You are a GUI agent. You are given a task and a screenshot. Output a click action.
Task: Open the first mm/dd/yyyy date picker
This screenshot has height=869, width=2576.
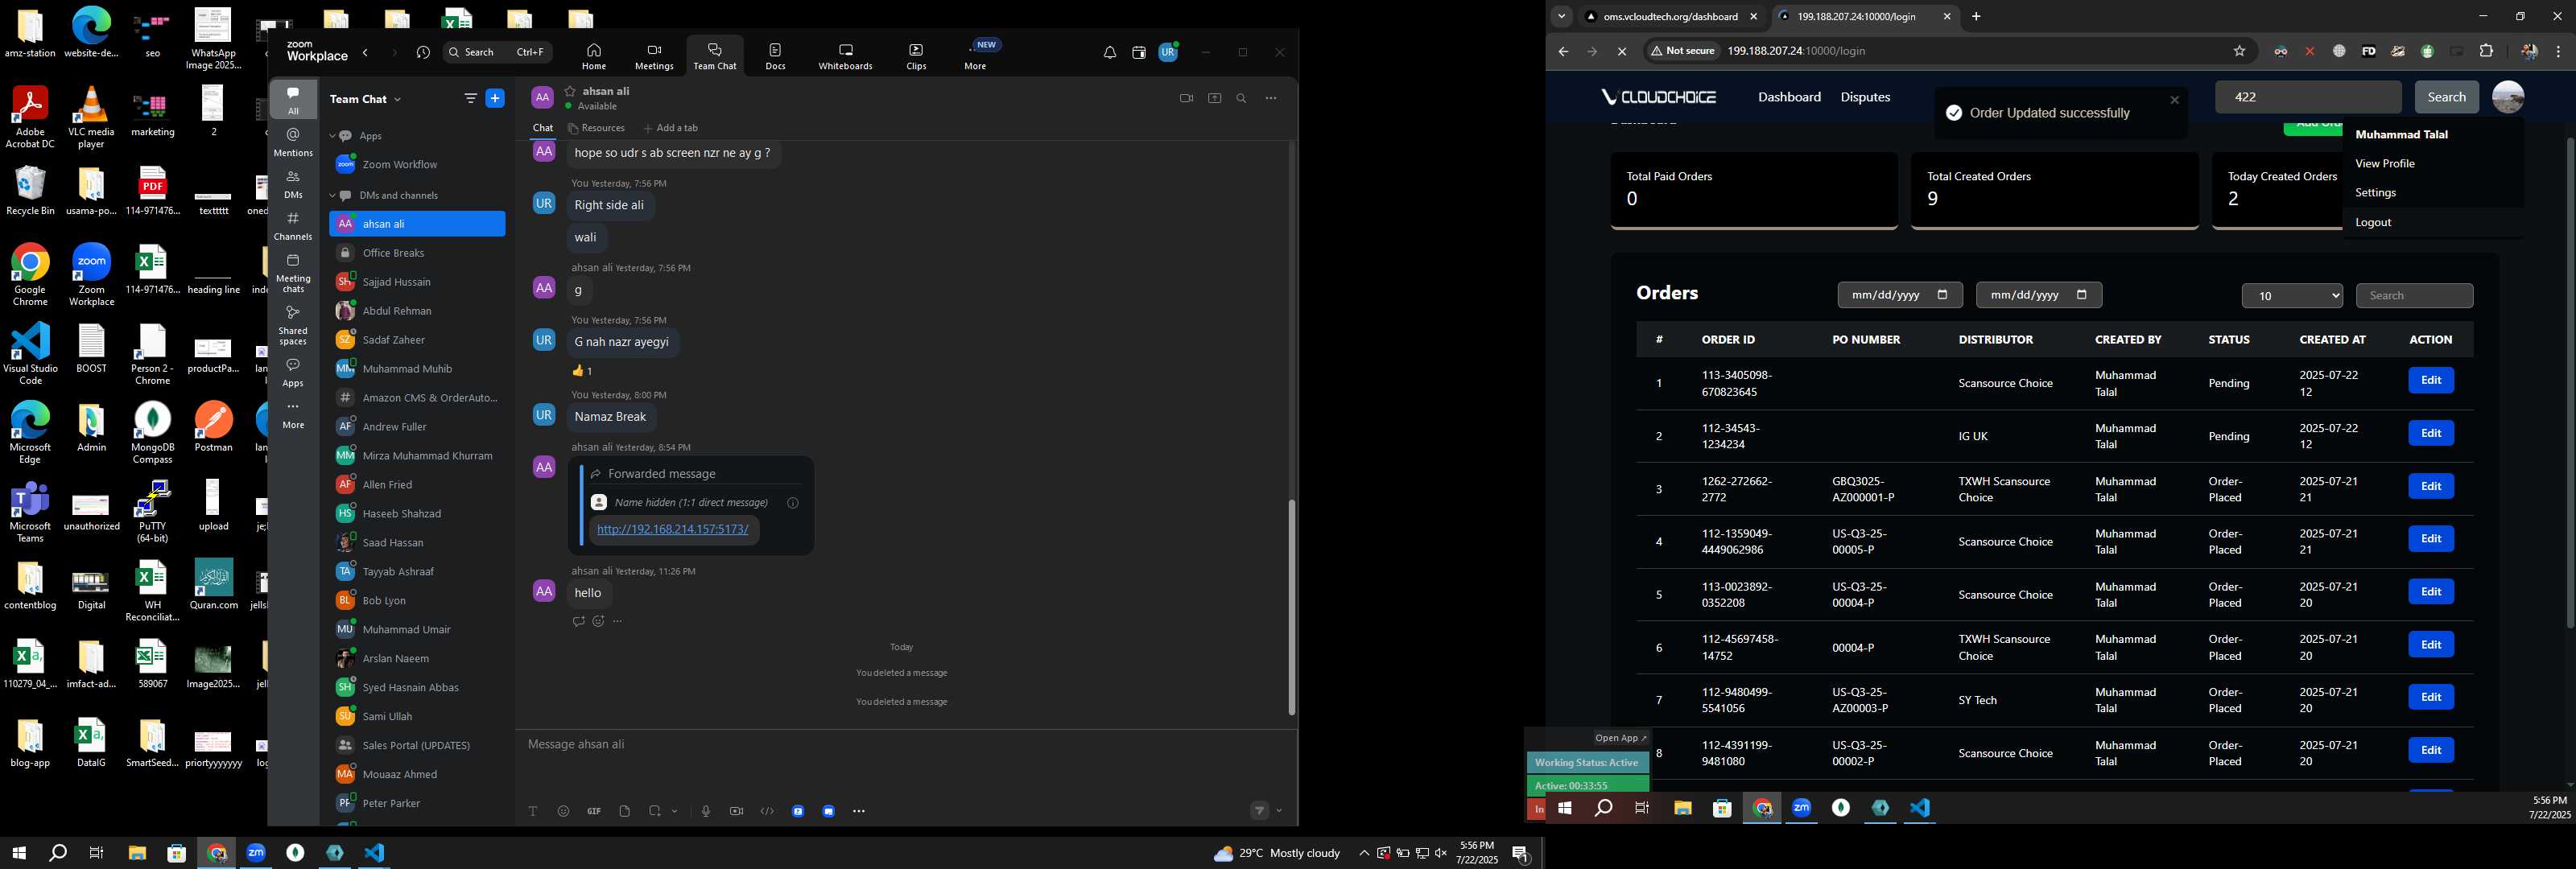pyautogui.click(x=1899, y=295)
